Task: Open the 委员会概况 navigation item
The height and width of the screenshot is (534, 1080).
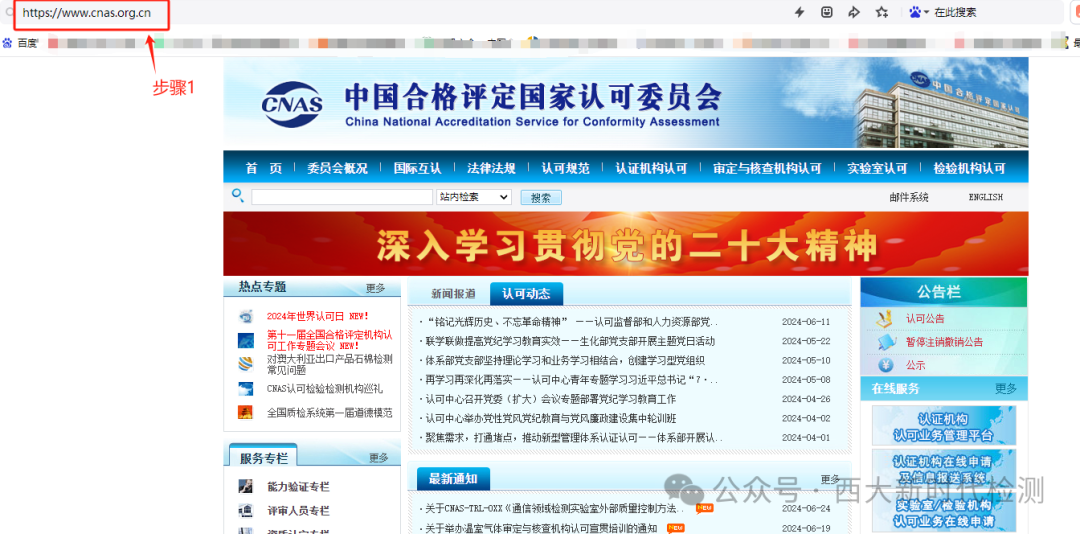Action: pyautogui.click(x=338, y=168)
